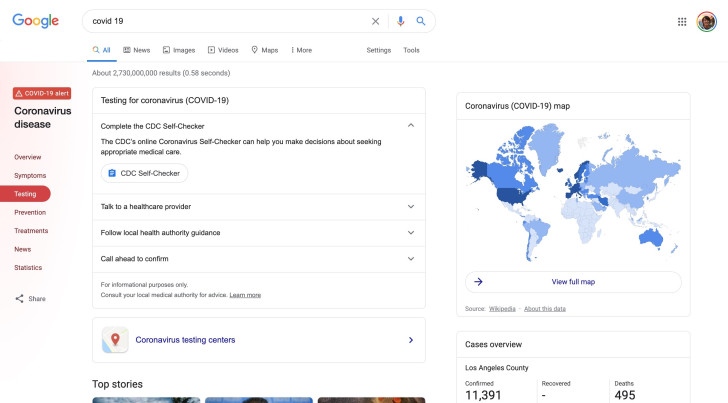This screenshot has height=403, width=728.
Task: Open the Learn more link
Action: (x=245, y=295)
